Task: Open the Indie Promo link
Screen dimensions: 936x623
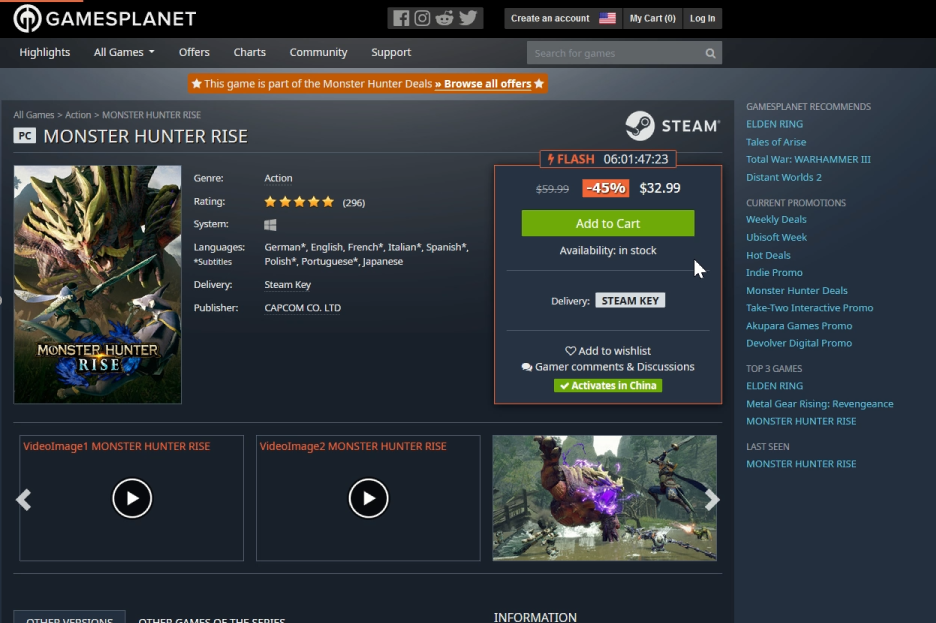Action: (x=774, y=273)
